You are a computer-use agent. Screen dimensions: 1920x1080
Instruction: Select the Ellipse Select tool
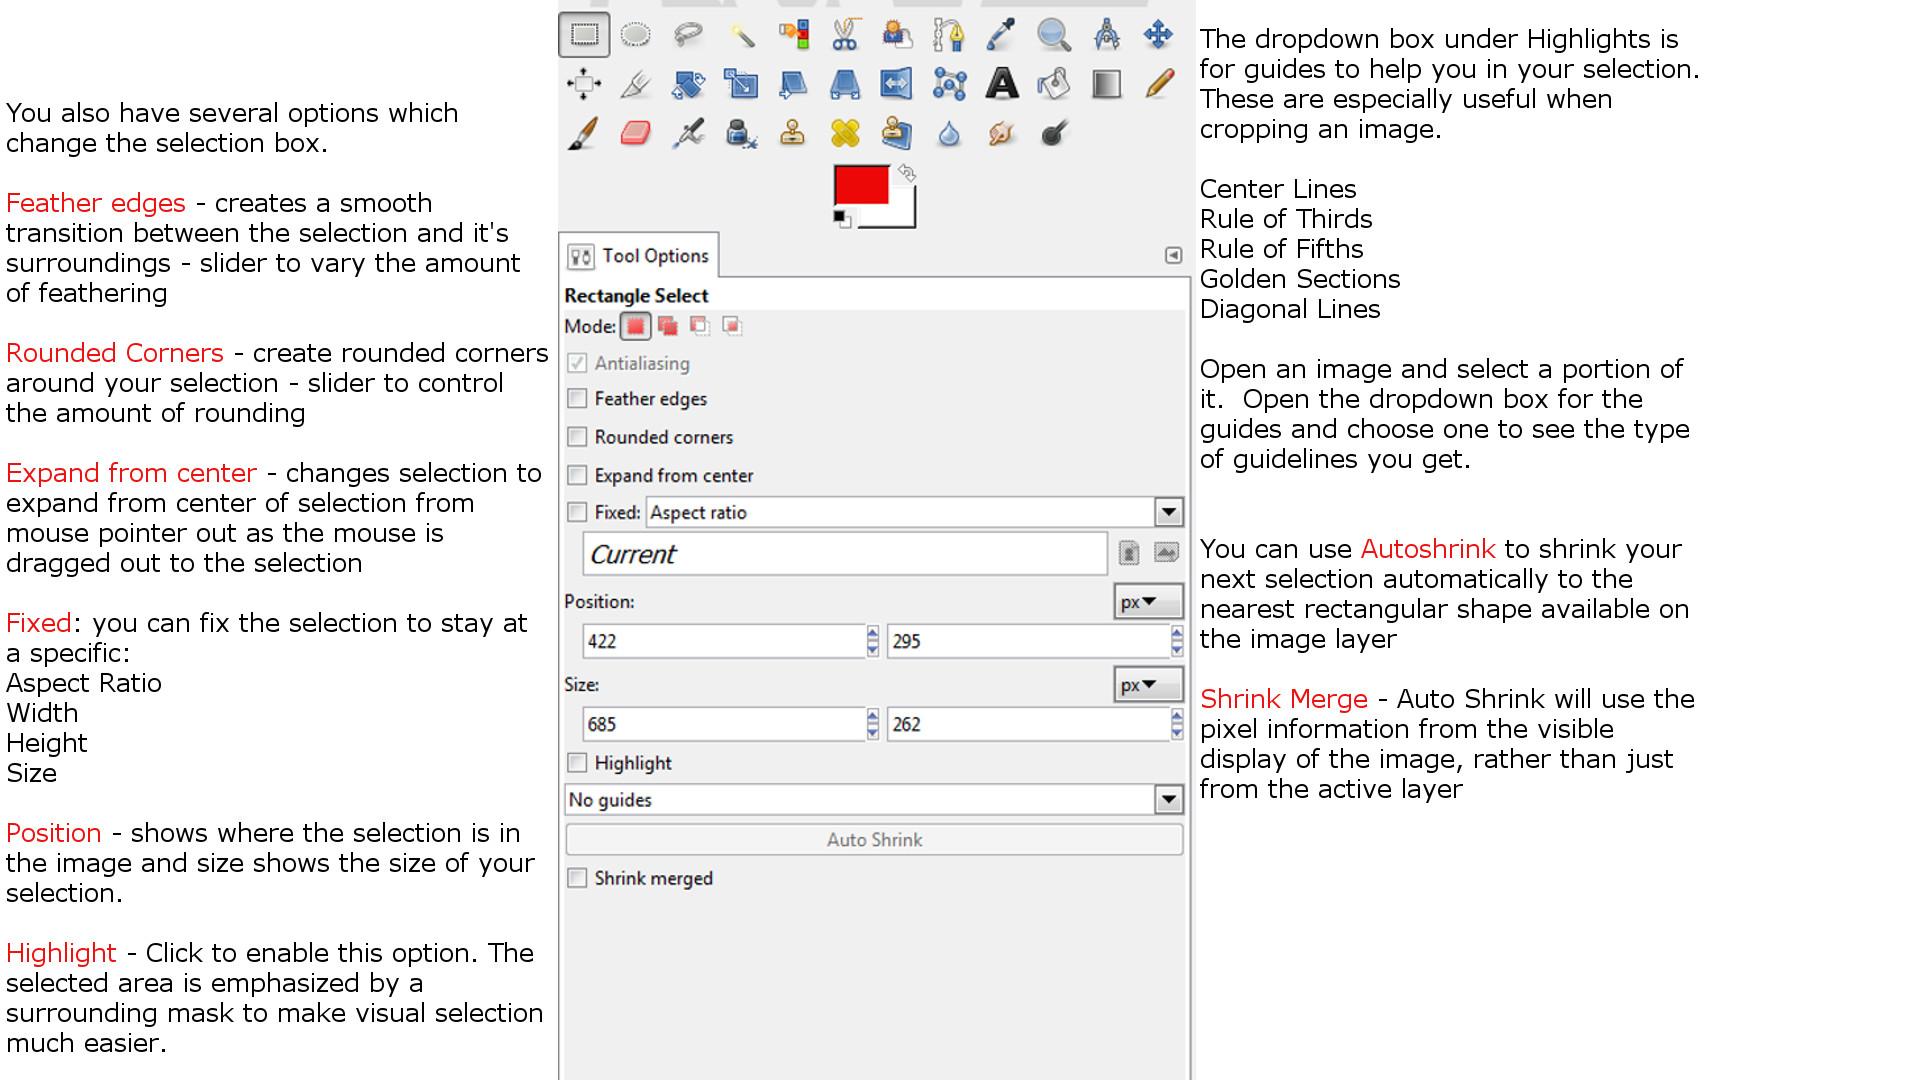636,35
